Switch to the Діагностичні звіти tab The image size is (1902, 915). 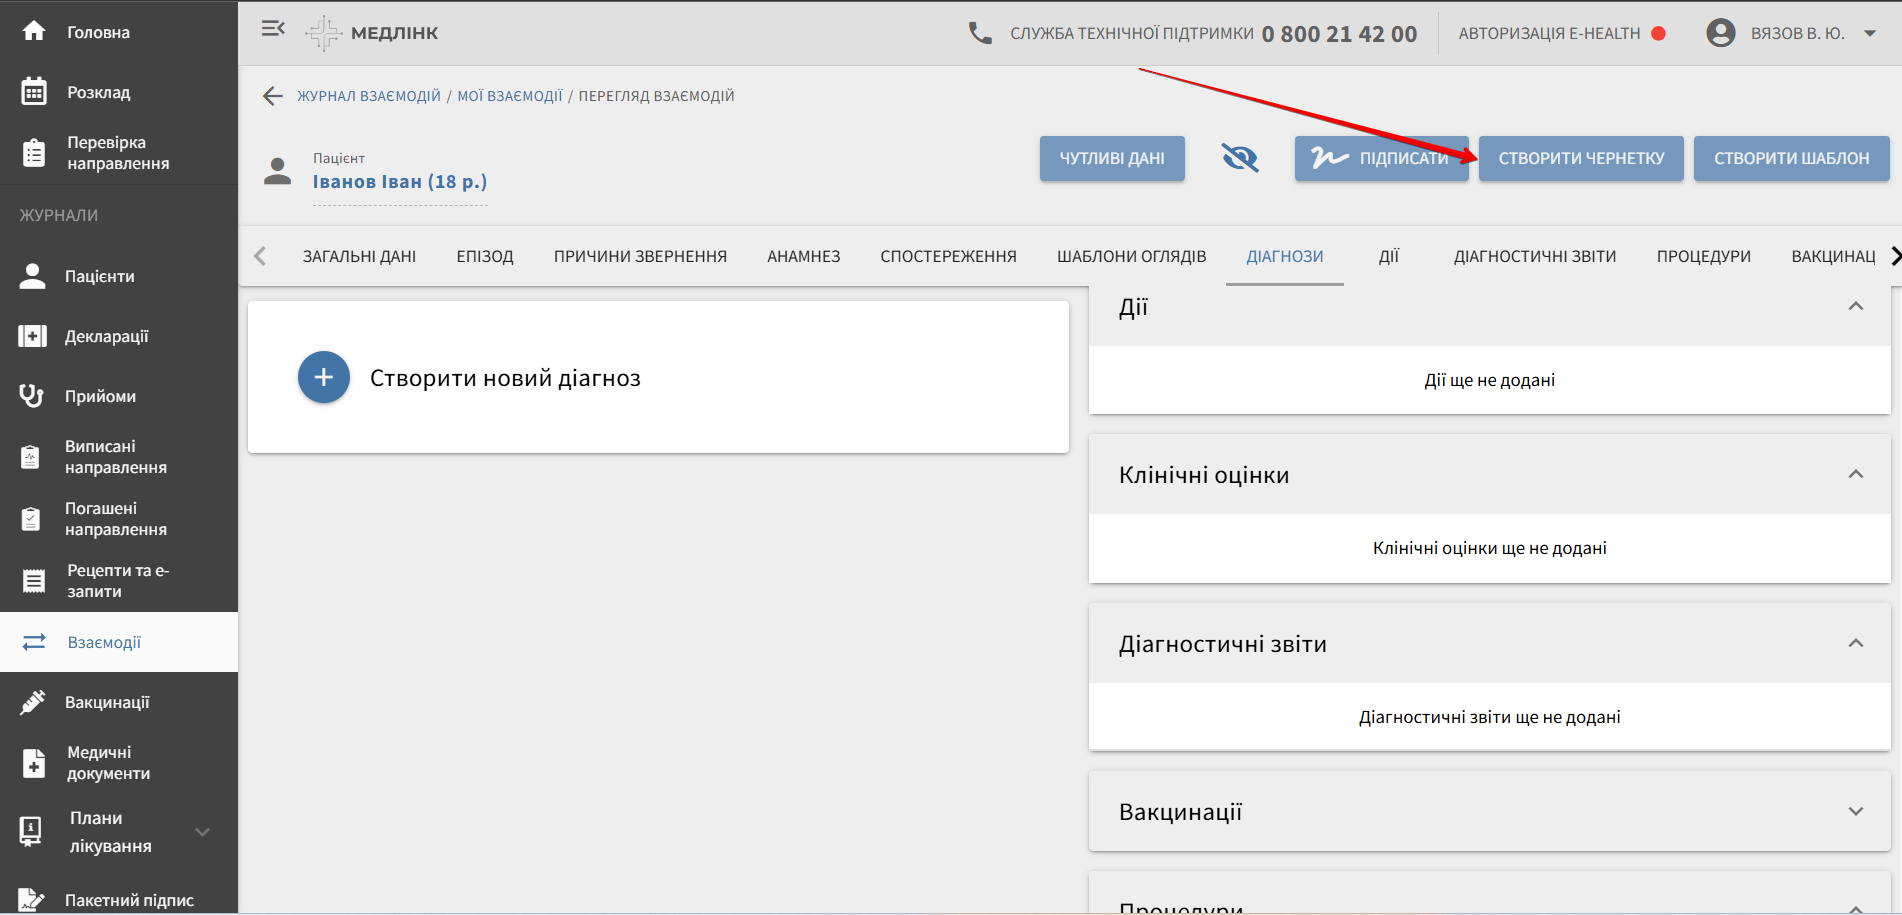[1534, 256]
